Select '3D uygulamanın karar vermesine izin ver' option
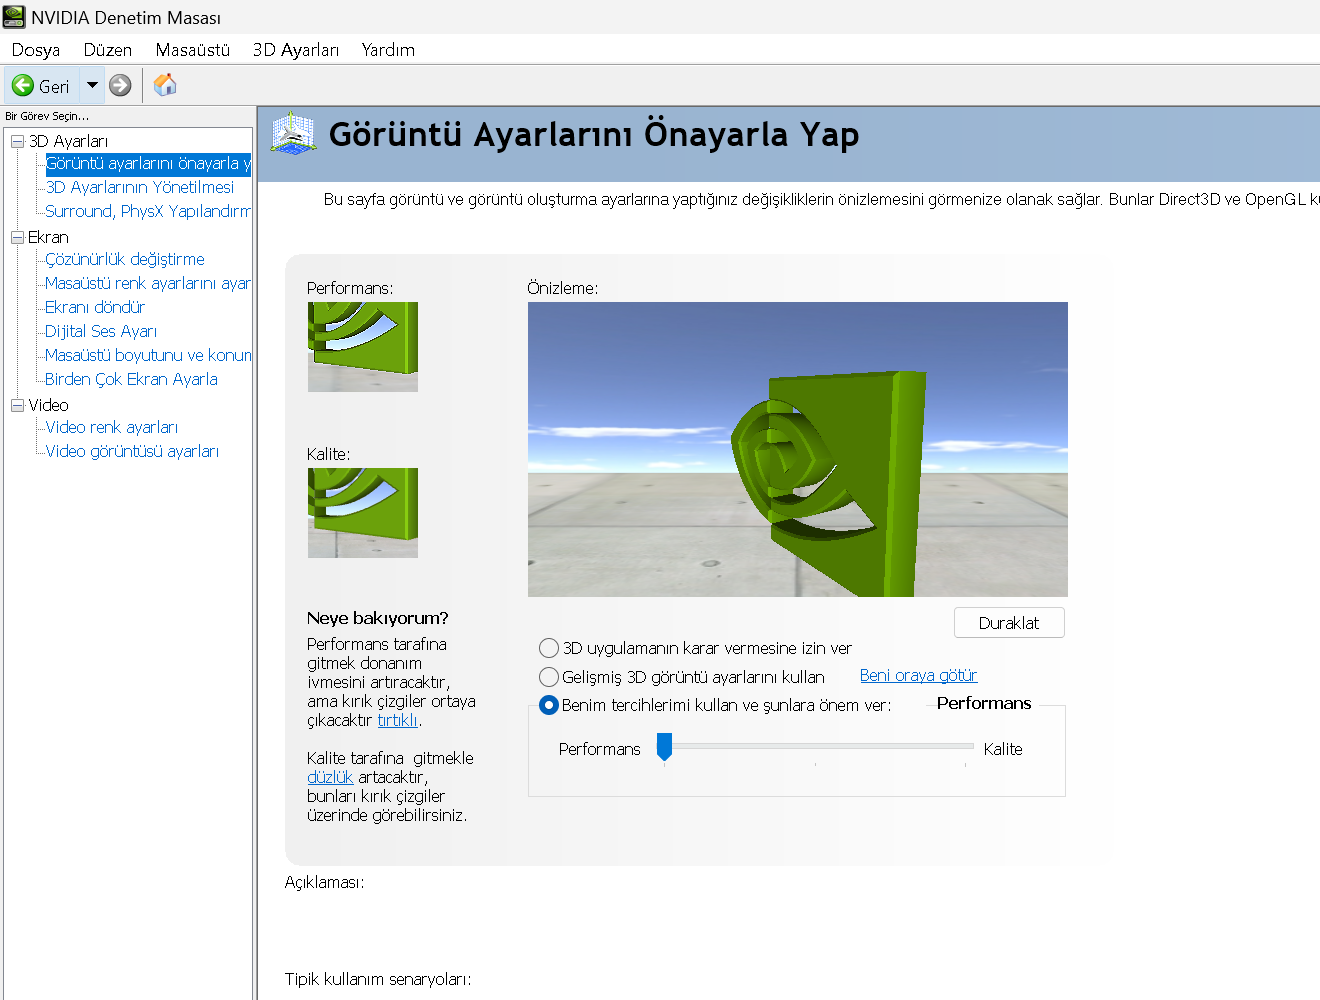1320x1000 pixels. pyautogui.click(x=549, y=648)
